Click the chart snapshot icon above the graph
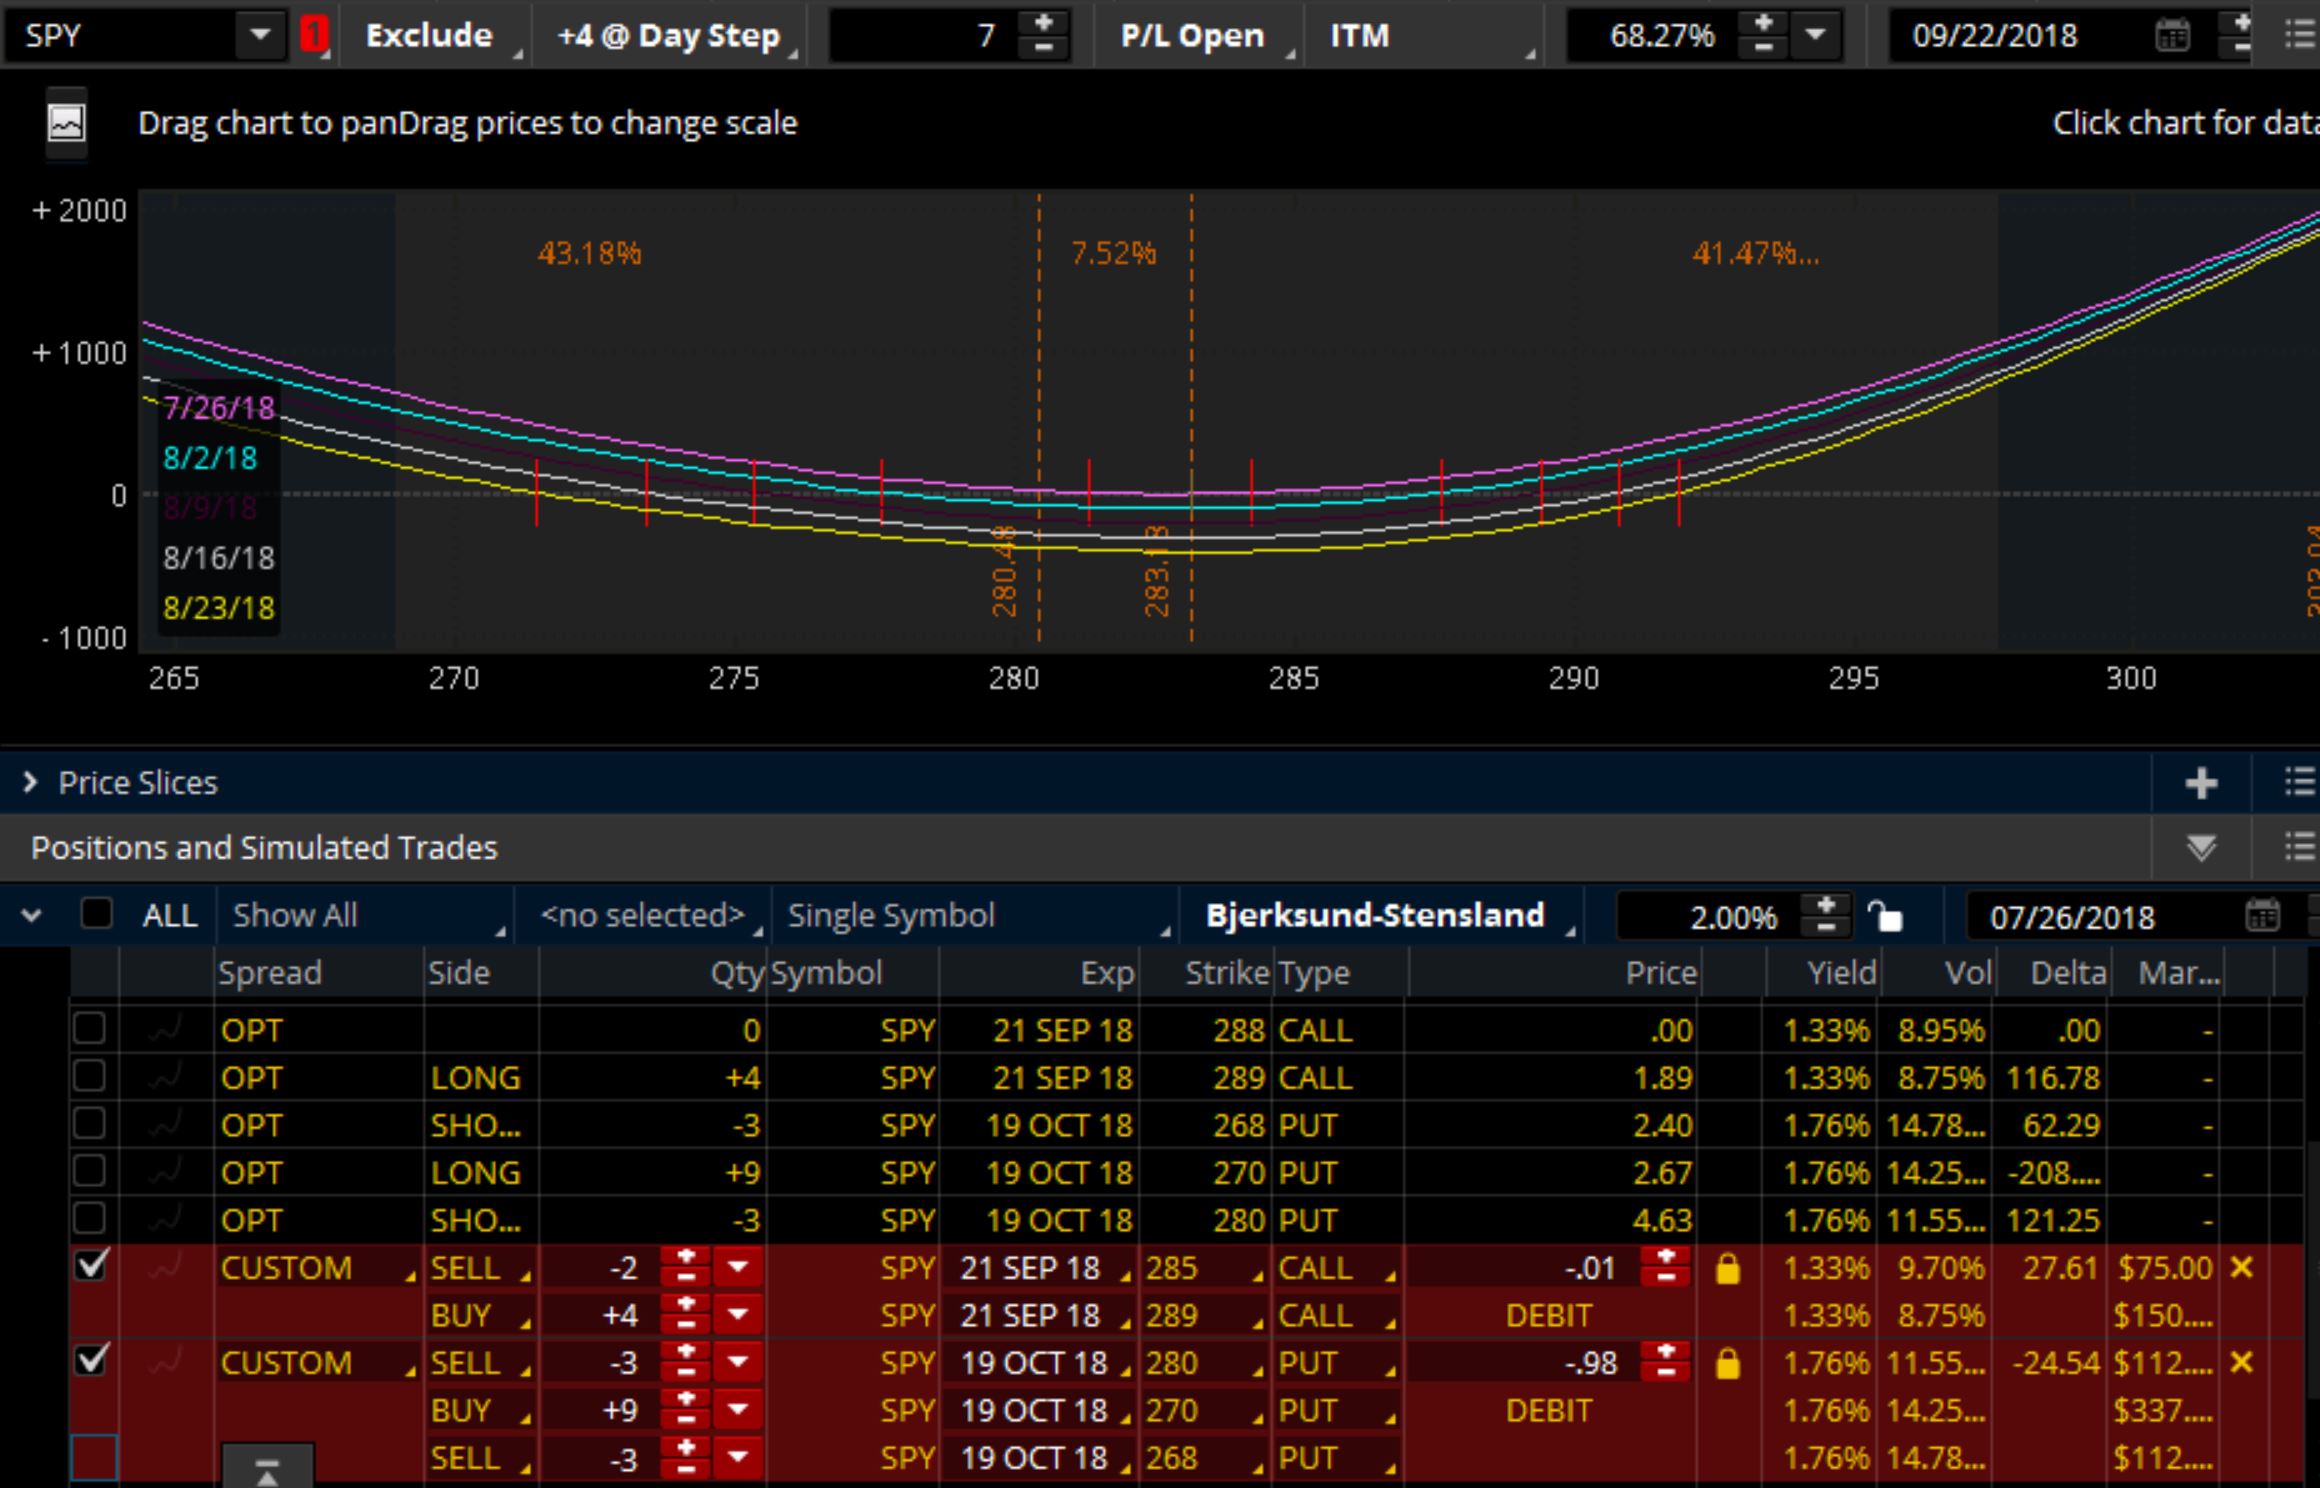 (67, 124)
